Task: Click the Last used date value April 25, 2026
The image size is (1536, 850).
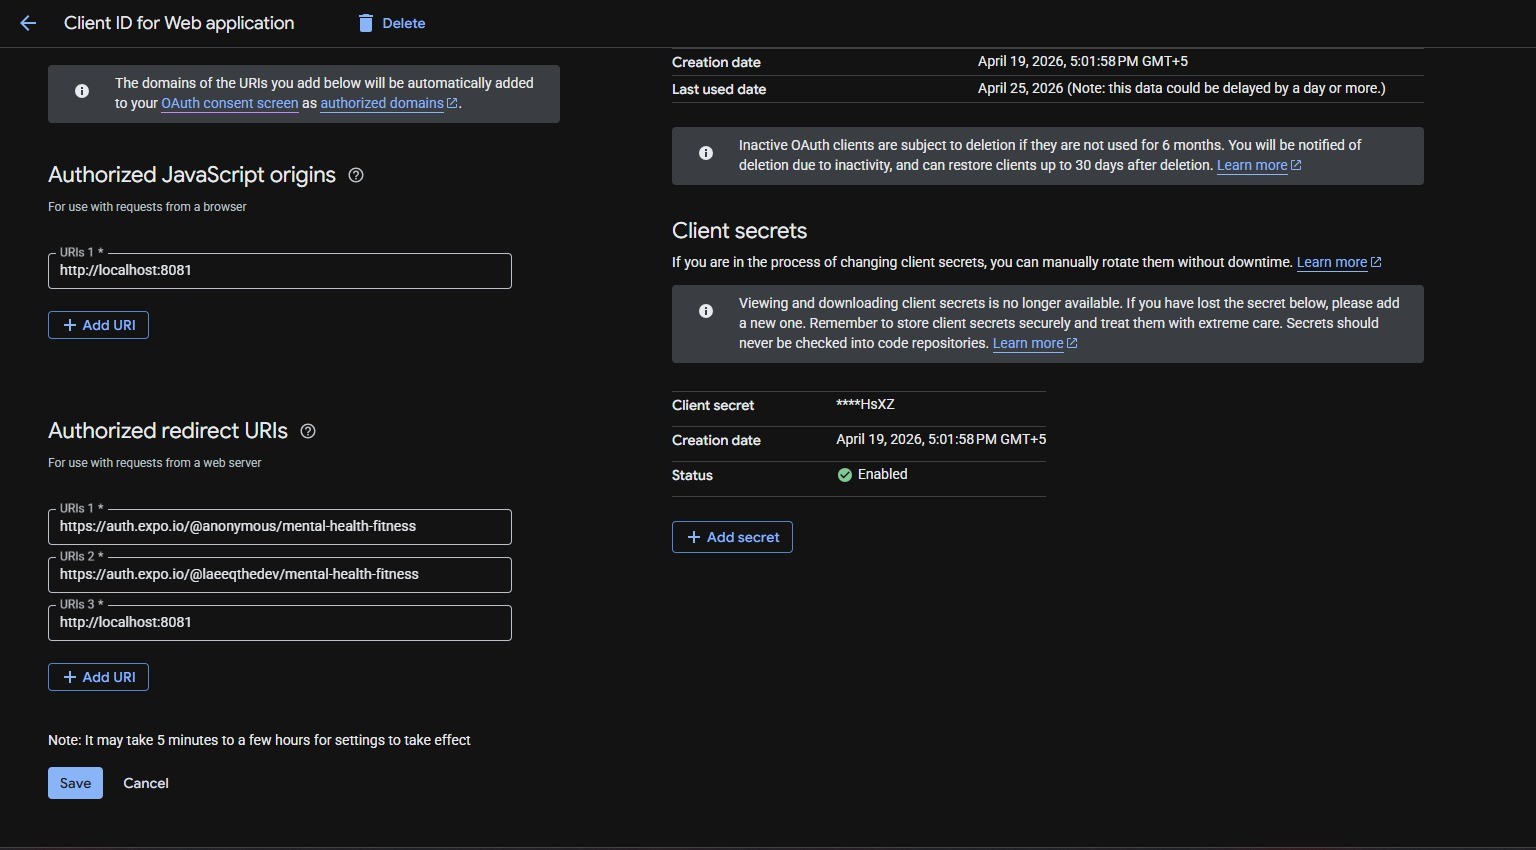Action: click(1181, 88)
